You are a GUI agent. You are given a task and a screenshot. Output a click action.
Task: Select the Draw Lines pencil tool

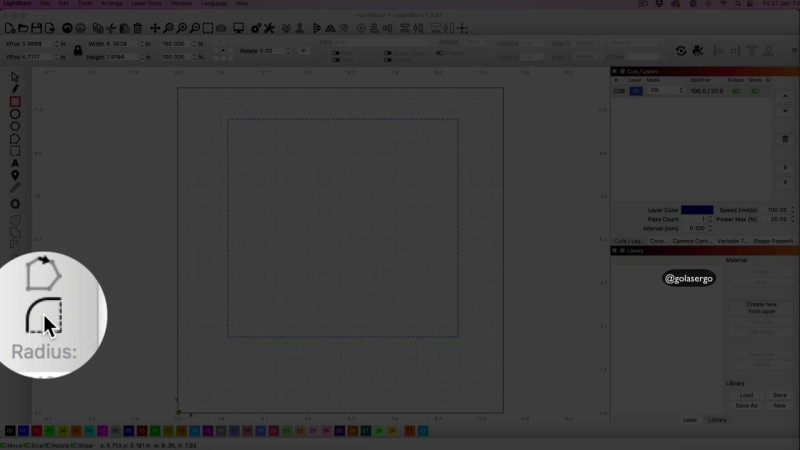click(15, 89)
